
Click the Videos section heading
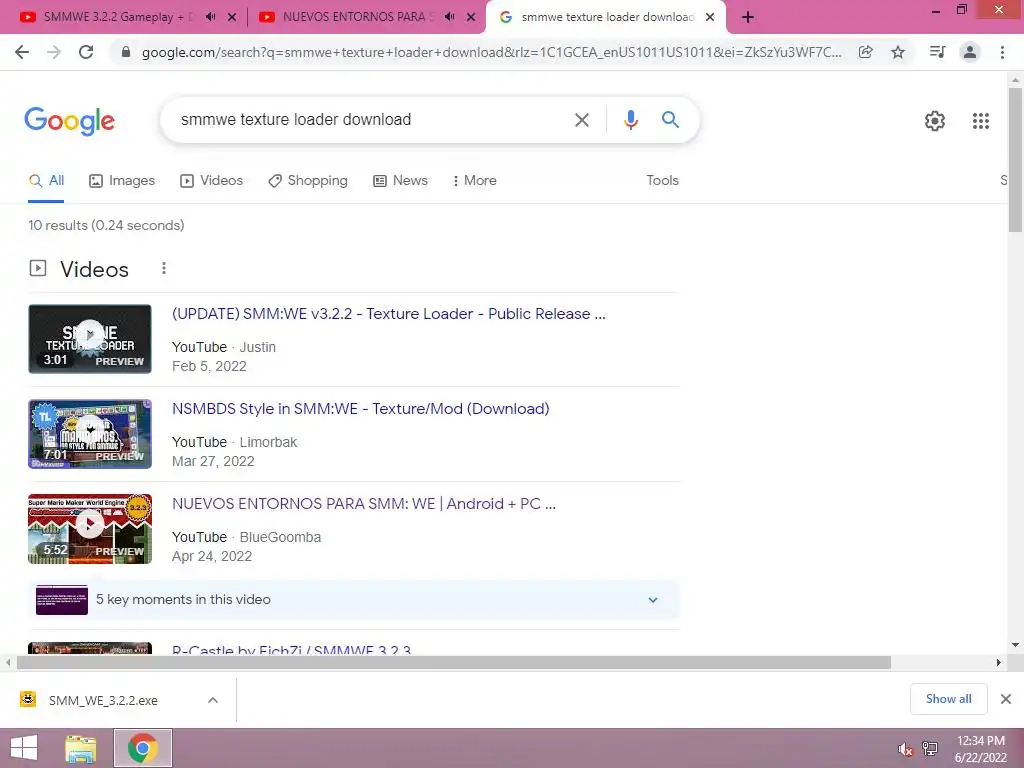click(94, 269)
